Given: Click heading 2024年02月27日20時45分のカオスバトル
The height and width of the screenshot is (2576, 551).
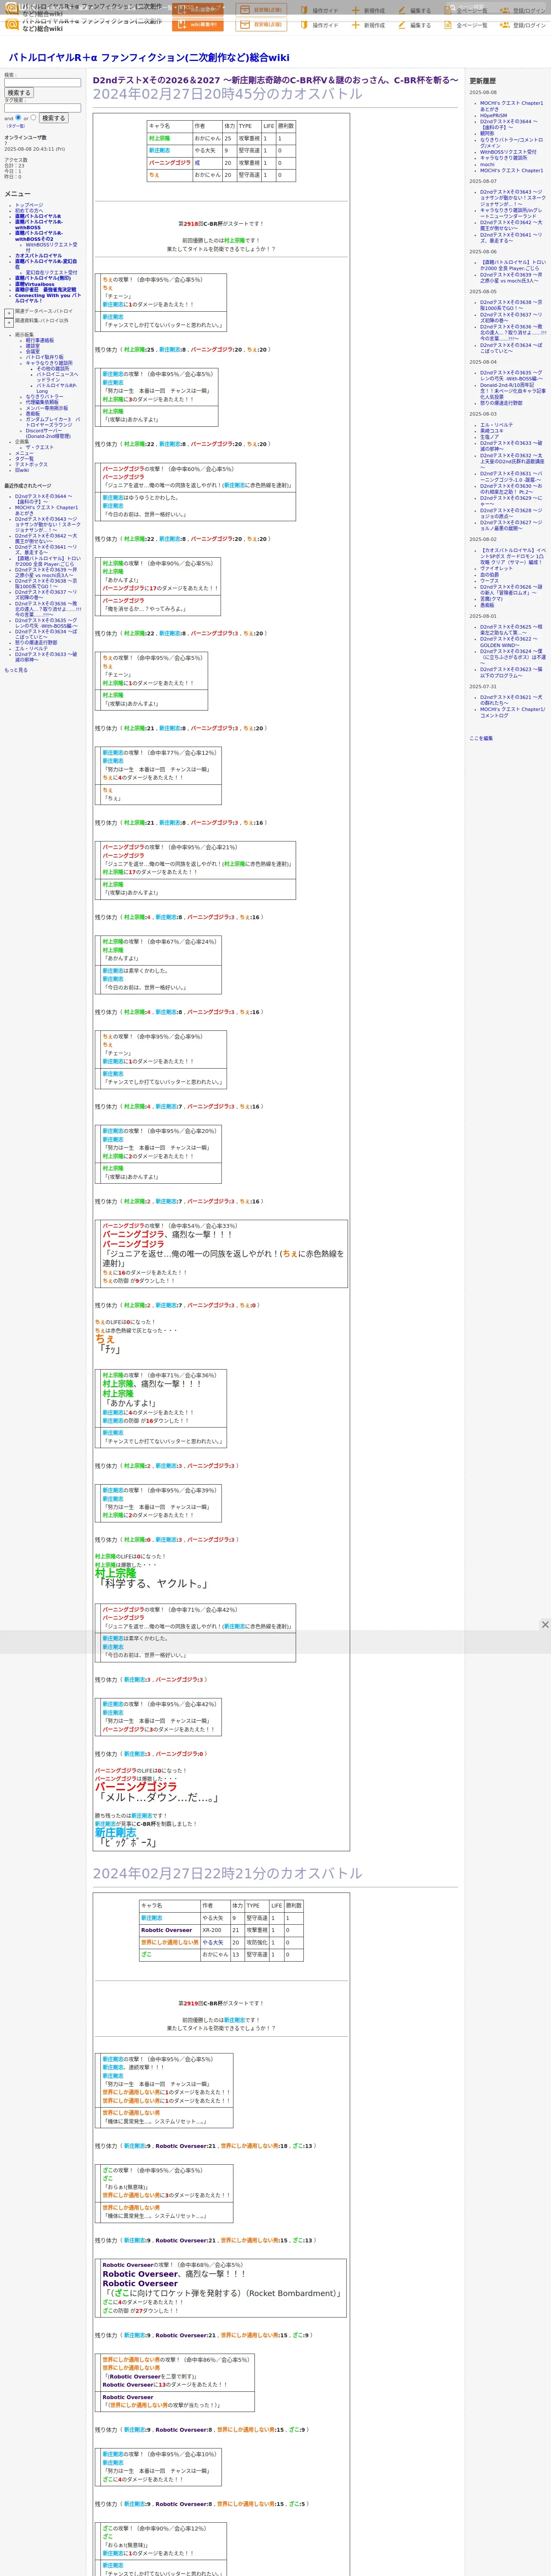Looking at the screenshot, I should (228, 94).
